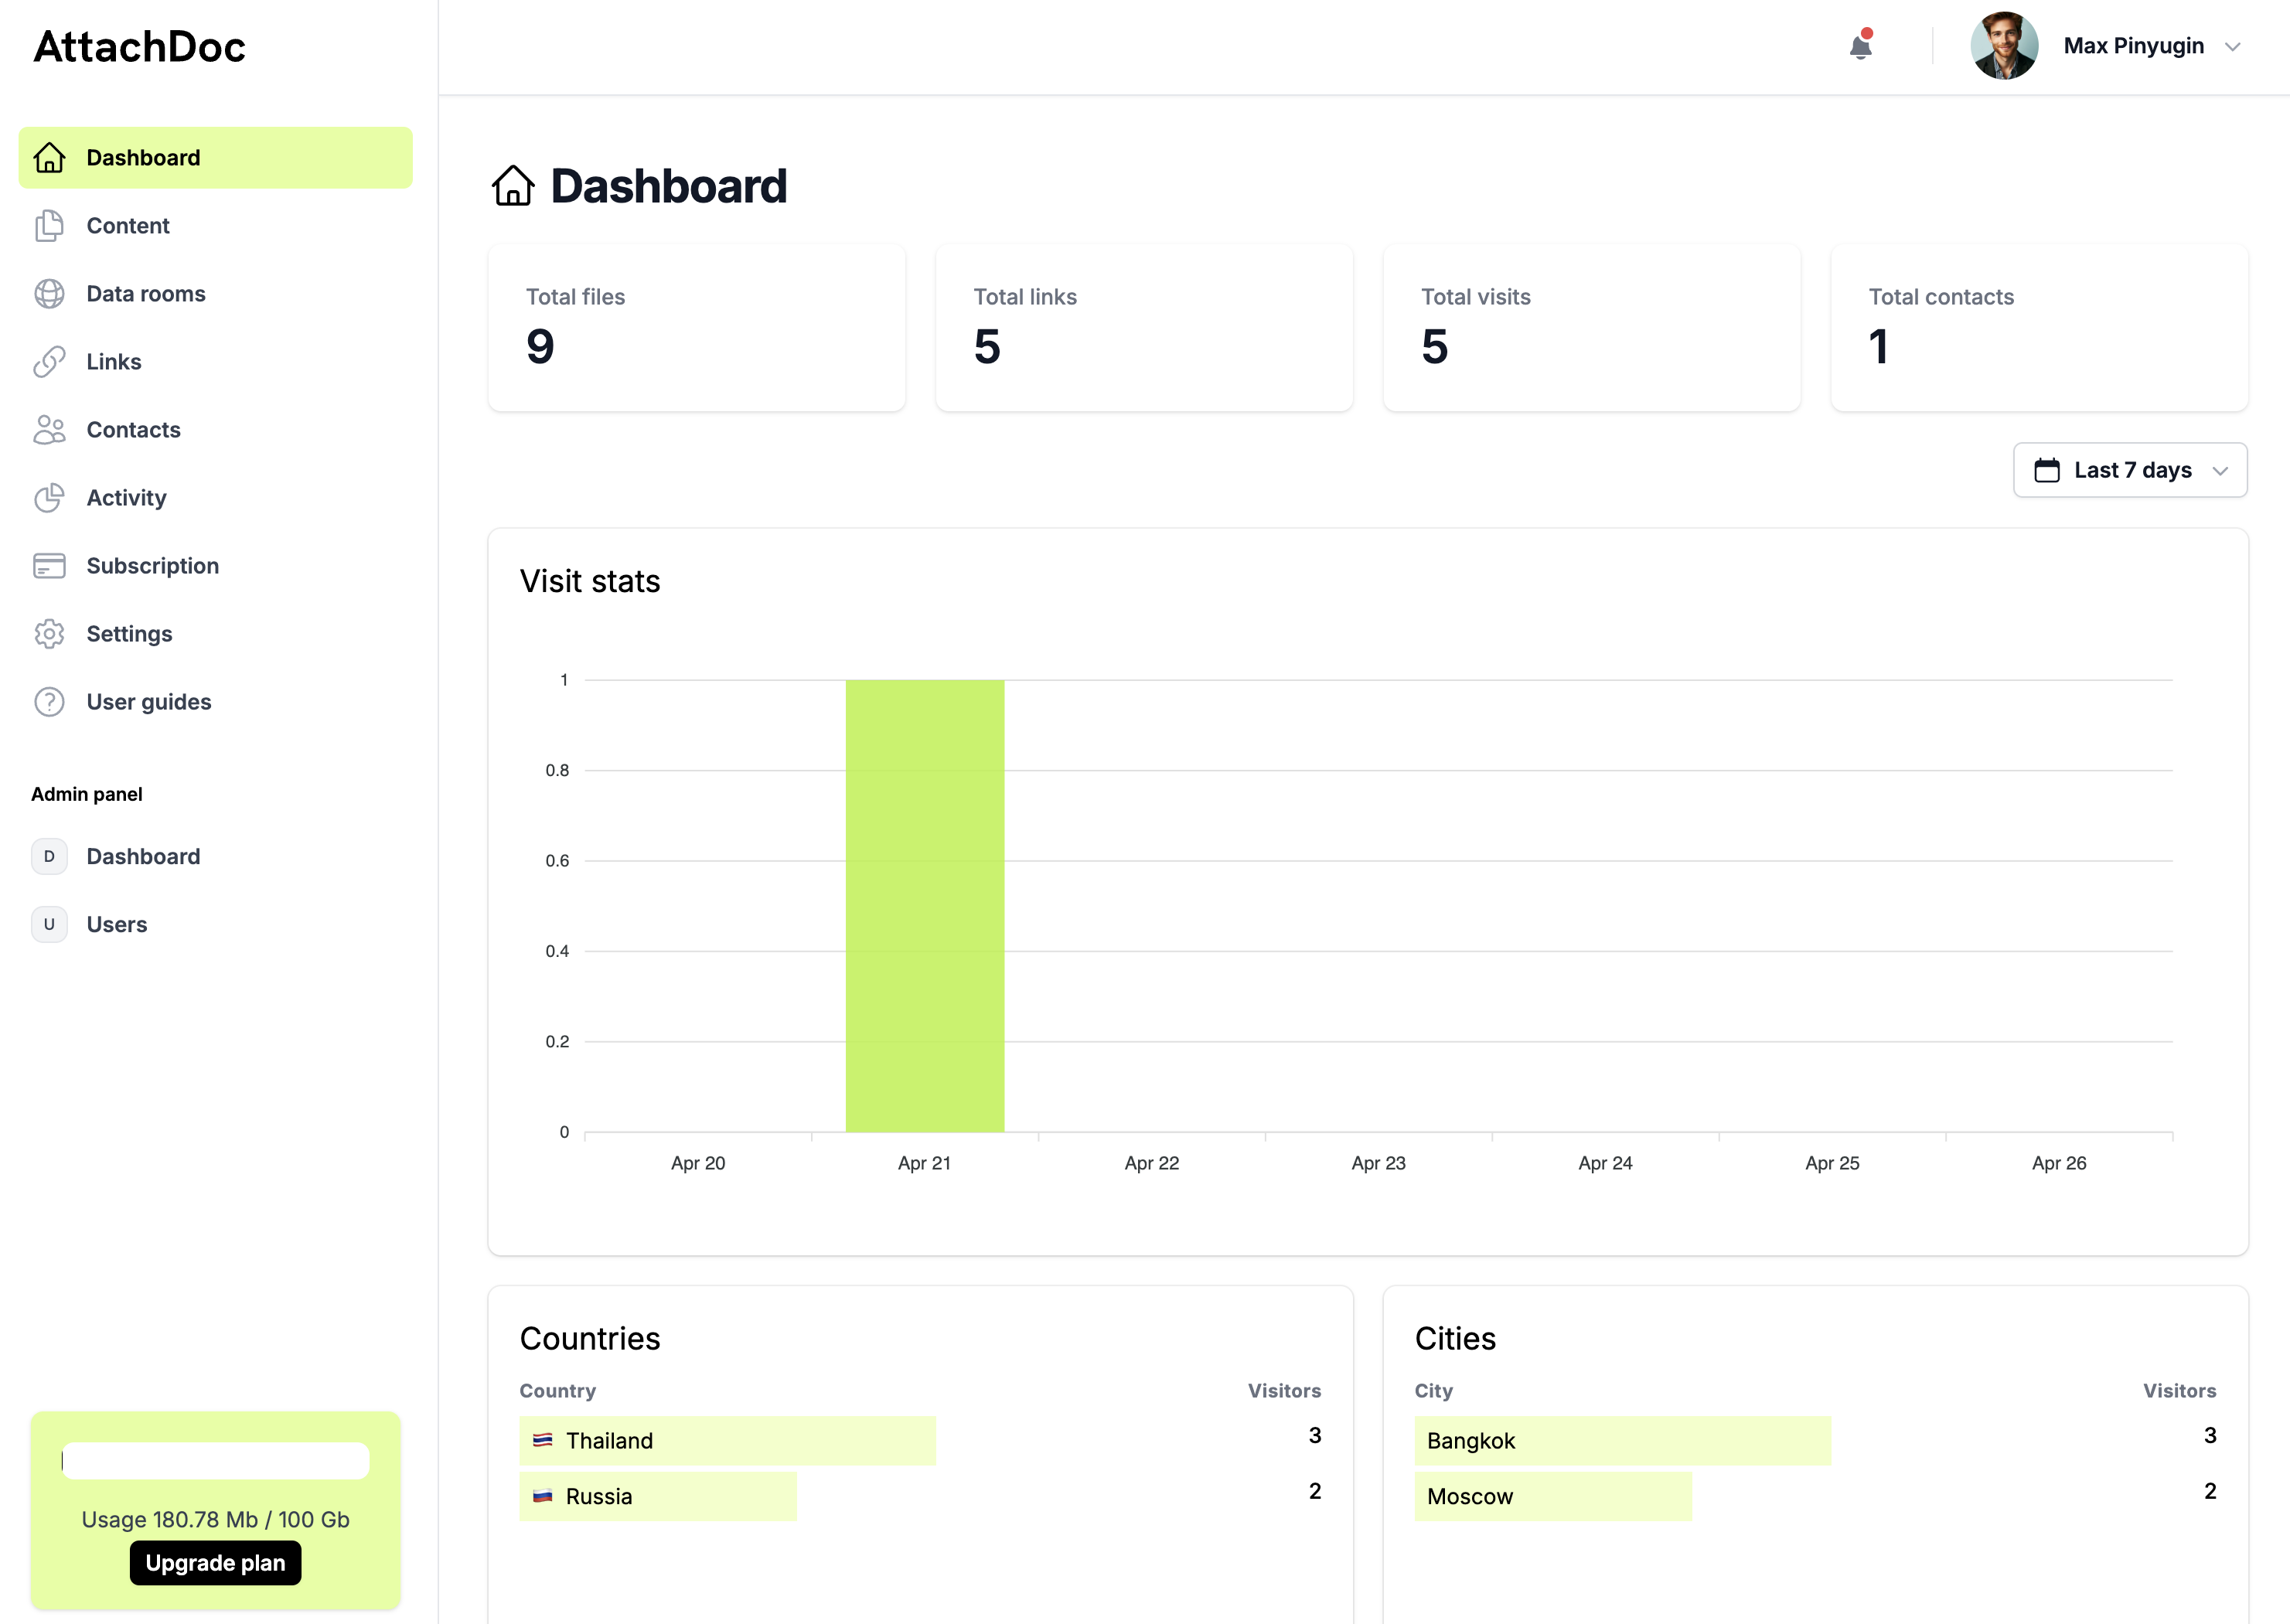Image resolution: width=2290 pixels, height=1624 pixels.
Task: Click the Content documents icon in sidebar
Action: [49, 226]
